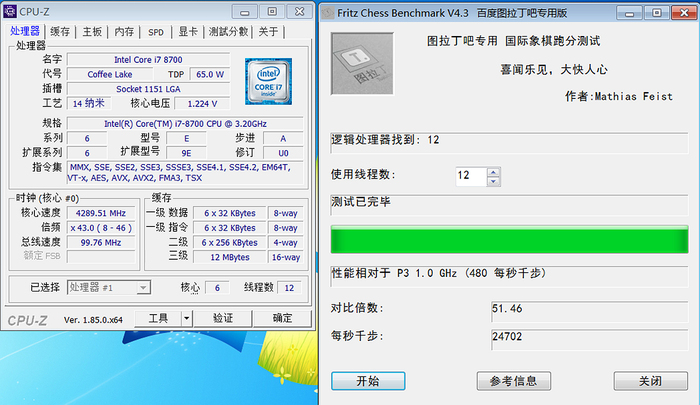Click the instruction set list field
Image resolution: width=700 pixels, height=405 pixels.
click(185, 172)
